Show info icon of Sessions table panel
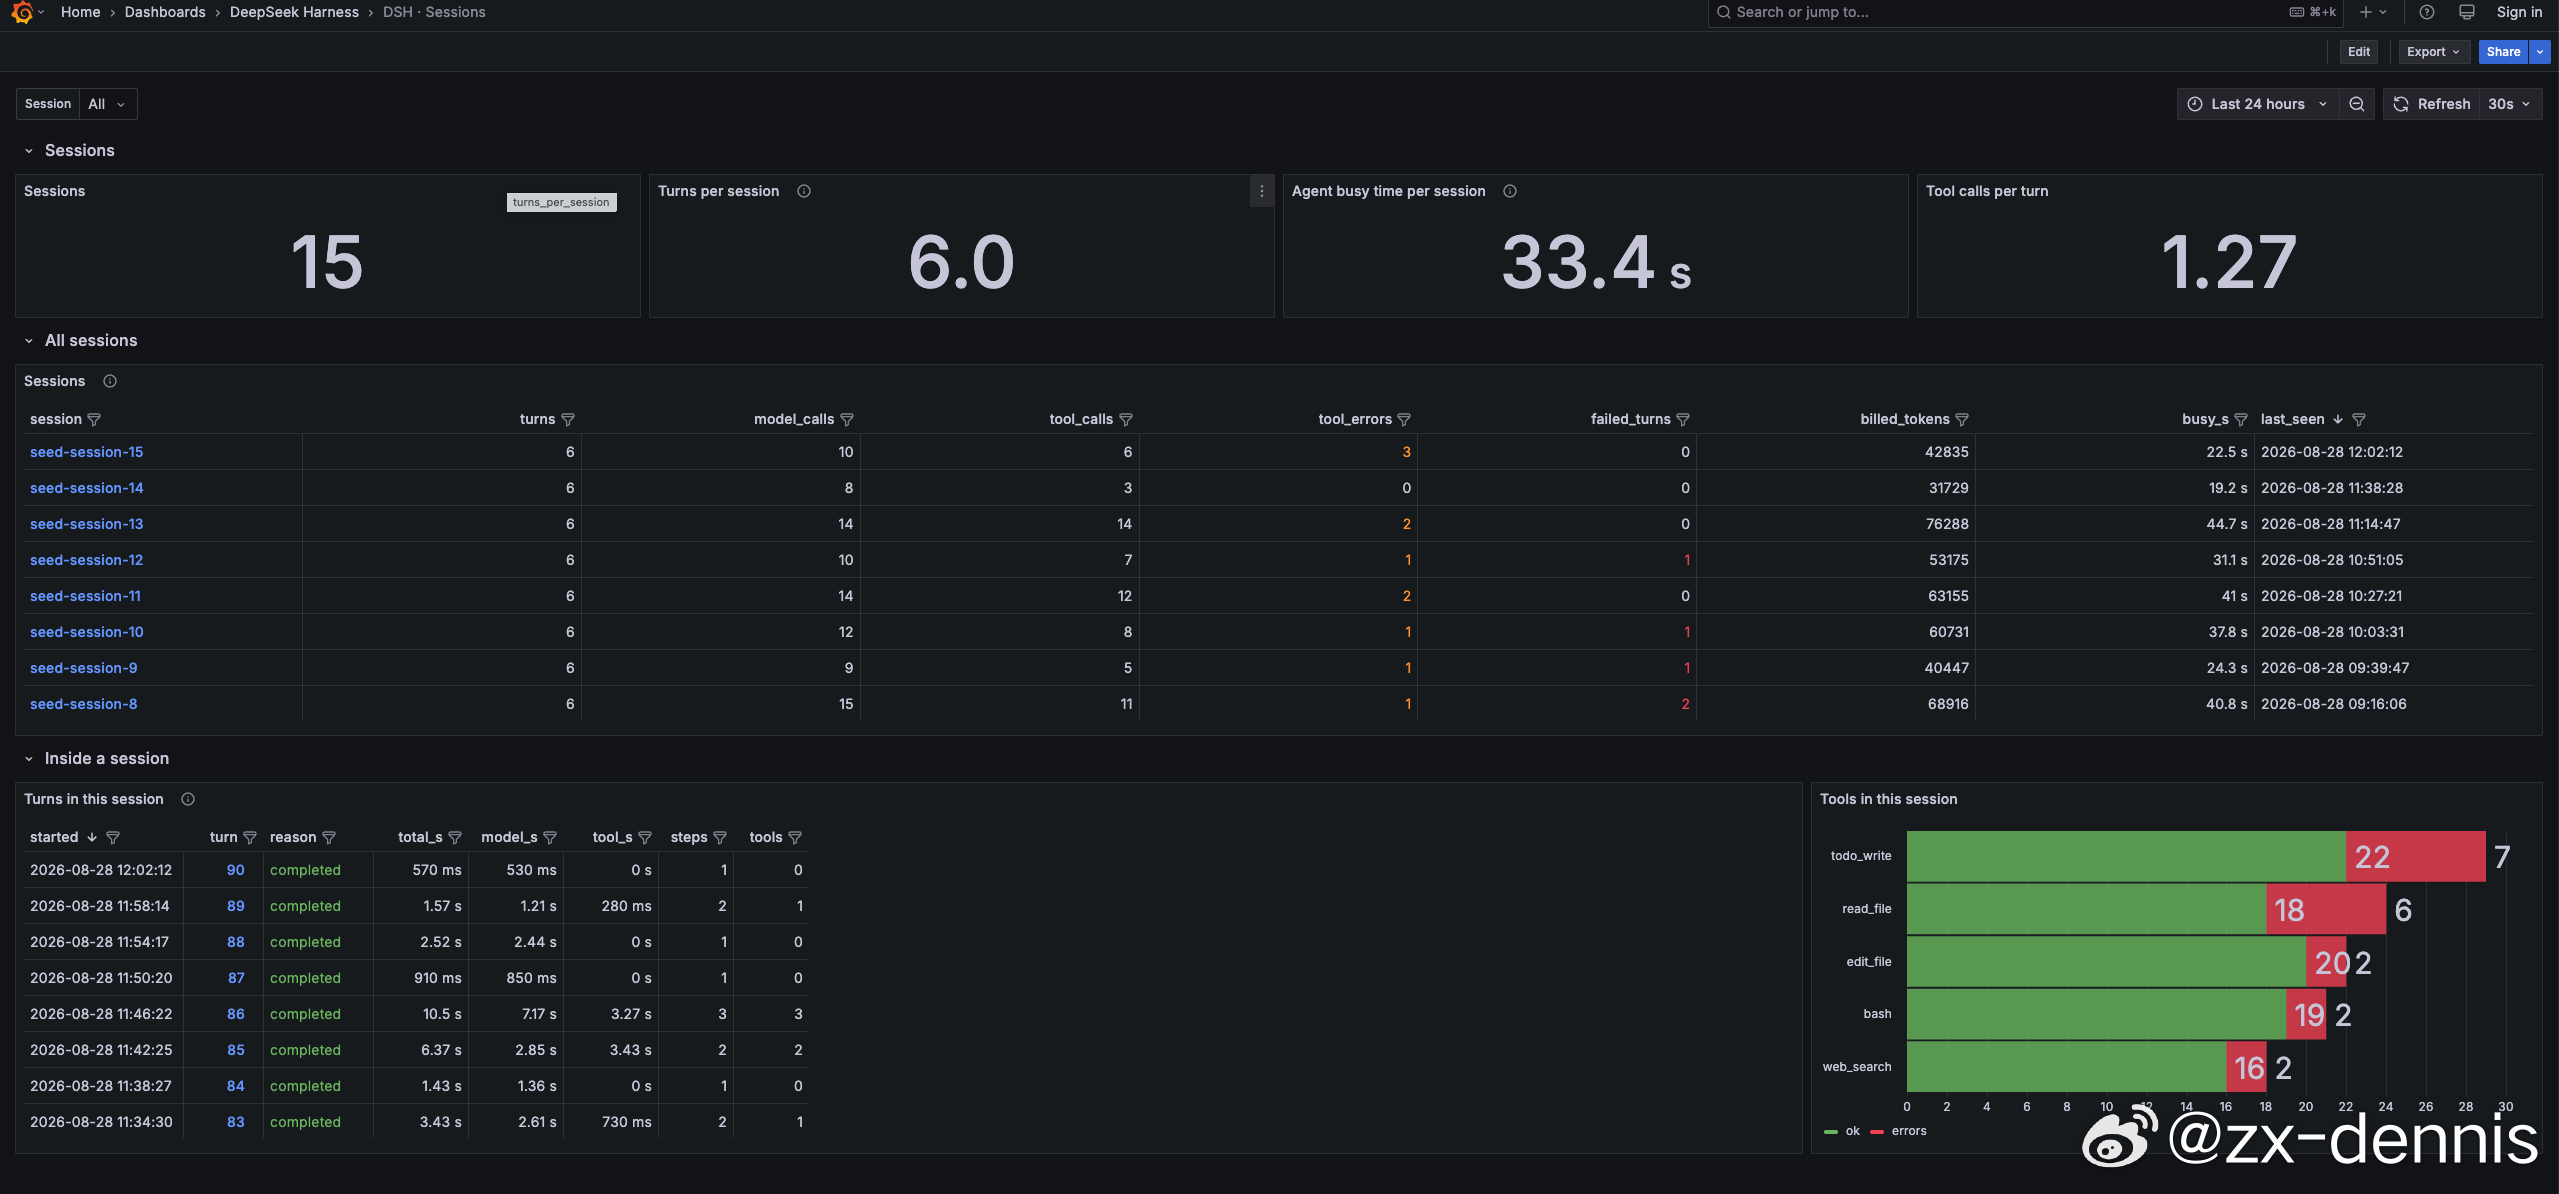 [x=110, y=381]
